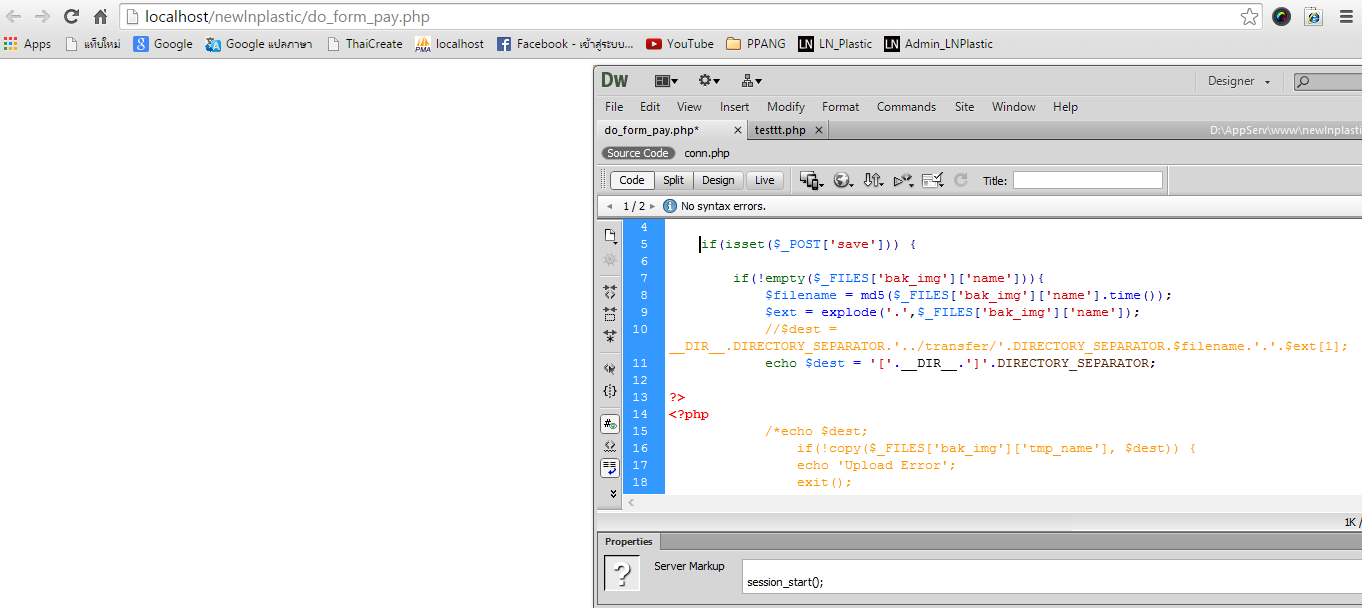Screen dimensions: 1362x608
Task: Open the Admin_LNPlastic bookmark
Action: (939, 44)
